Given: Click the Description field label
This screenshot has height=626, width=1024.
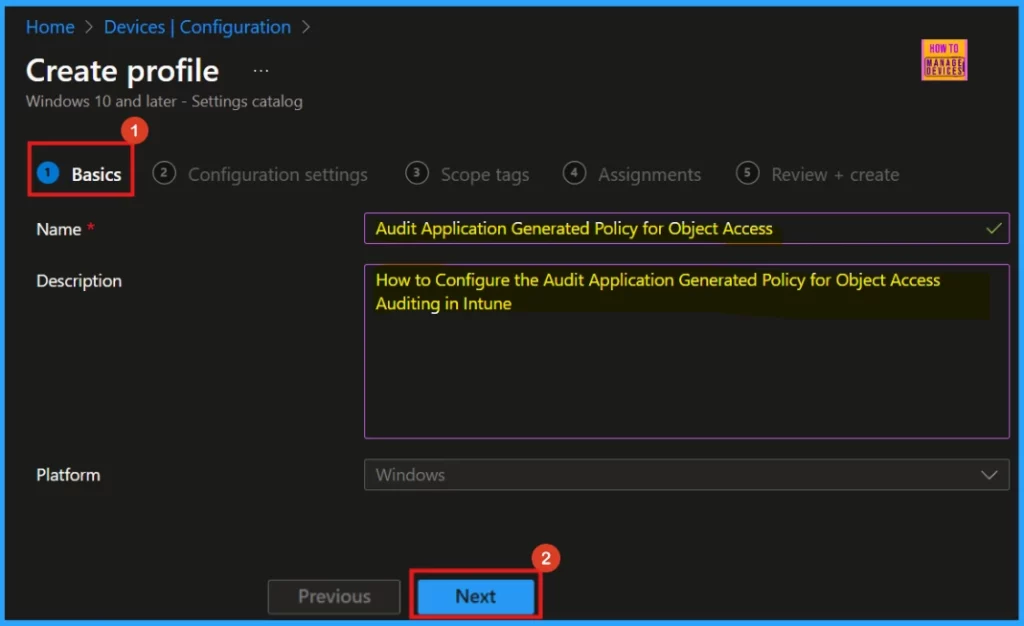Looking at the screenshot, I should 79,281.
